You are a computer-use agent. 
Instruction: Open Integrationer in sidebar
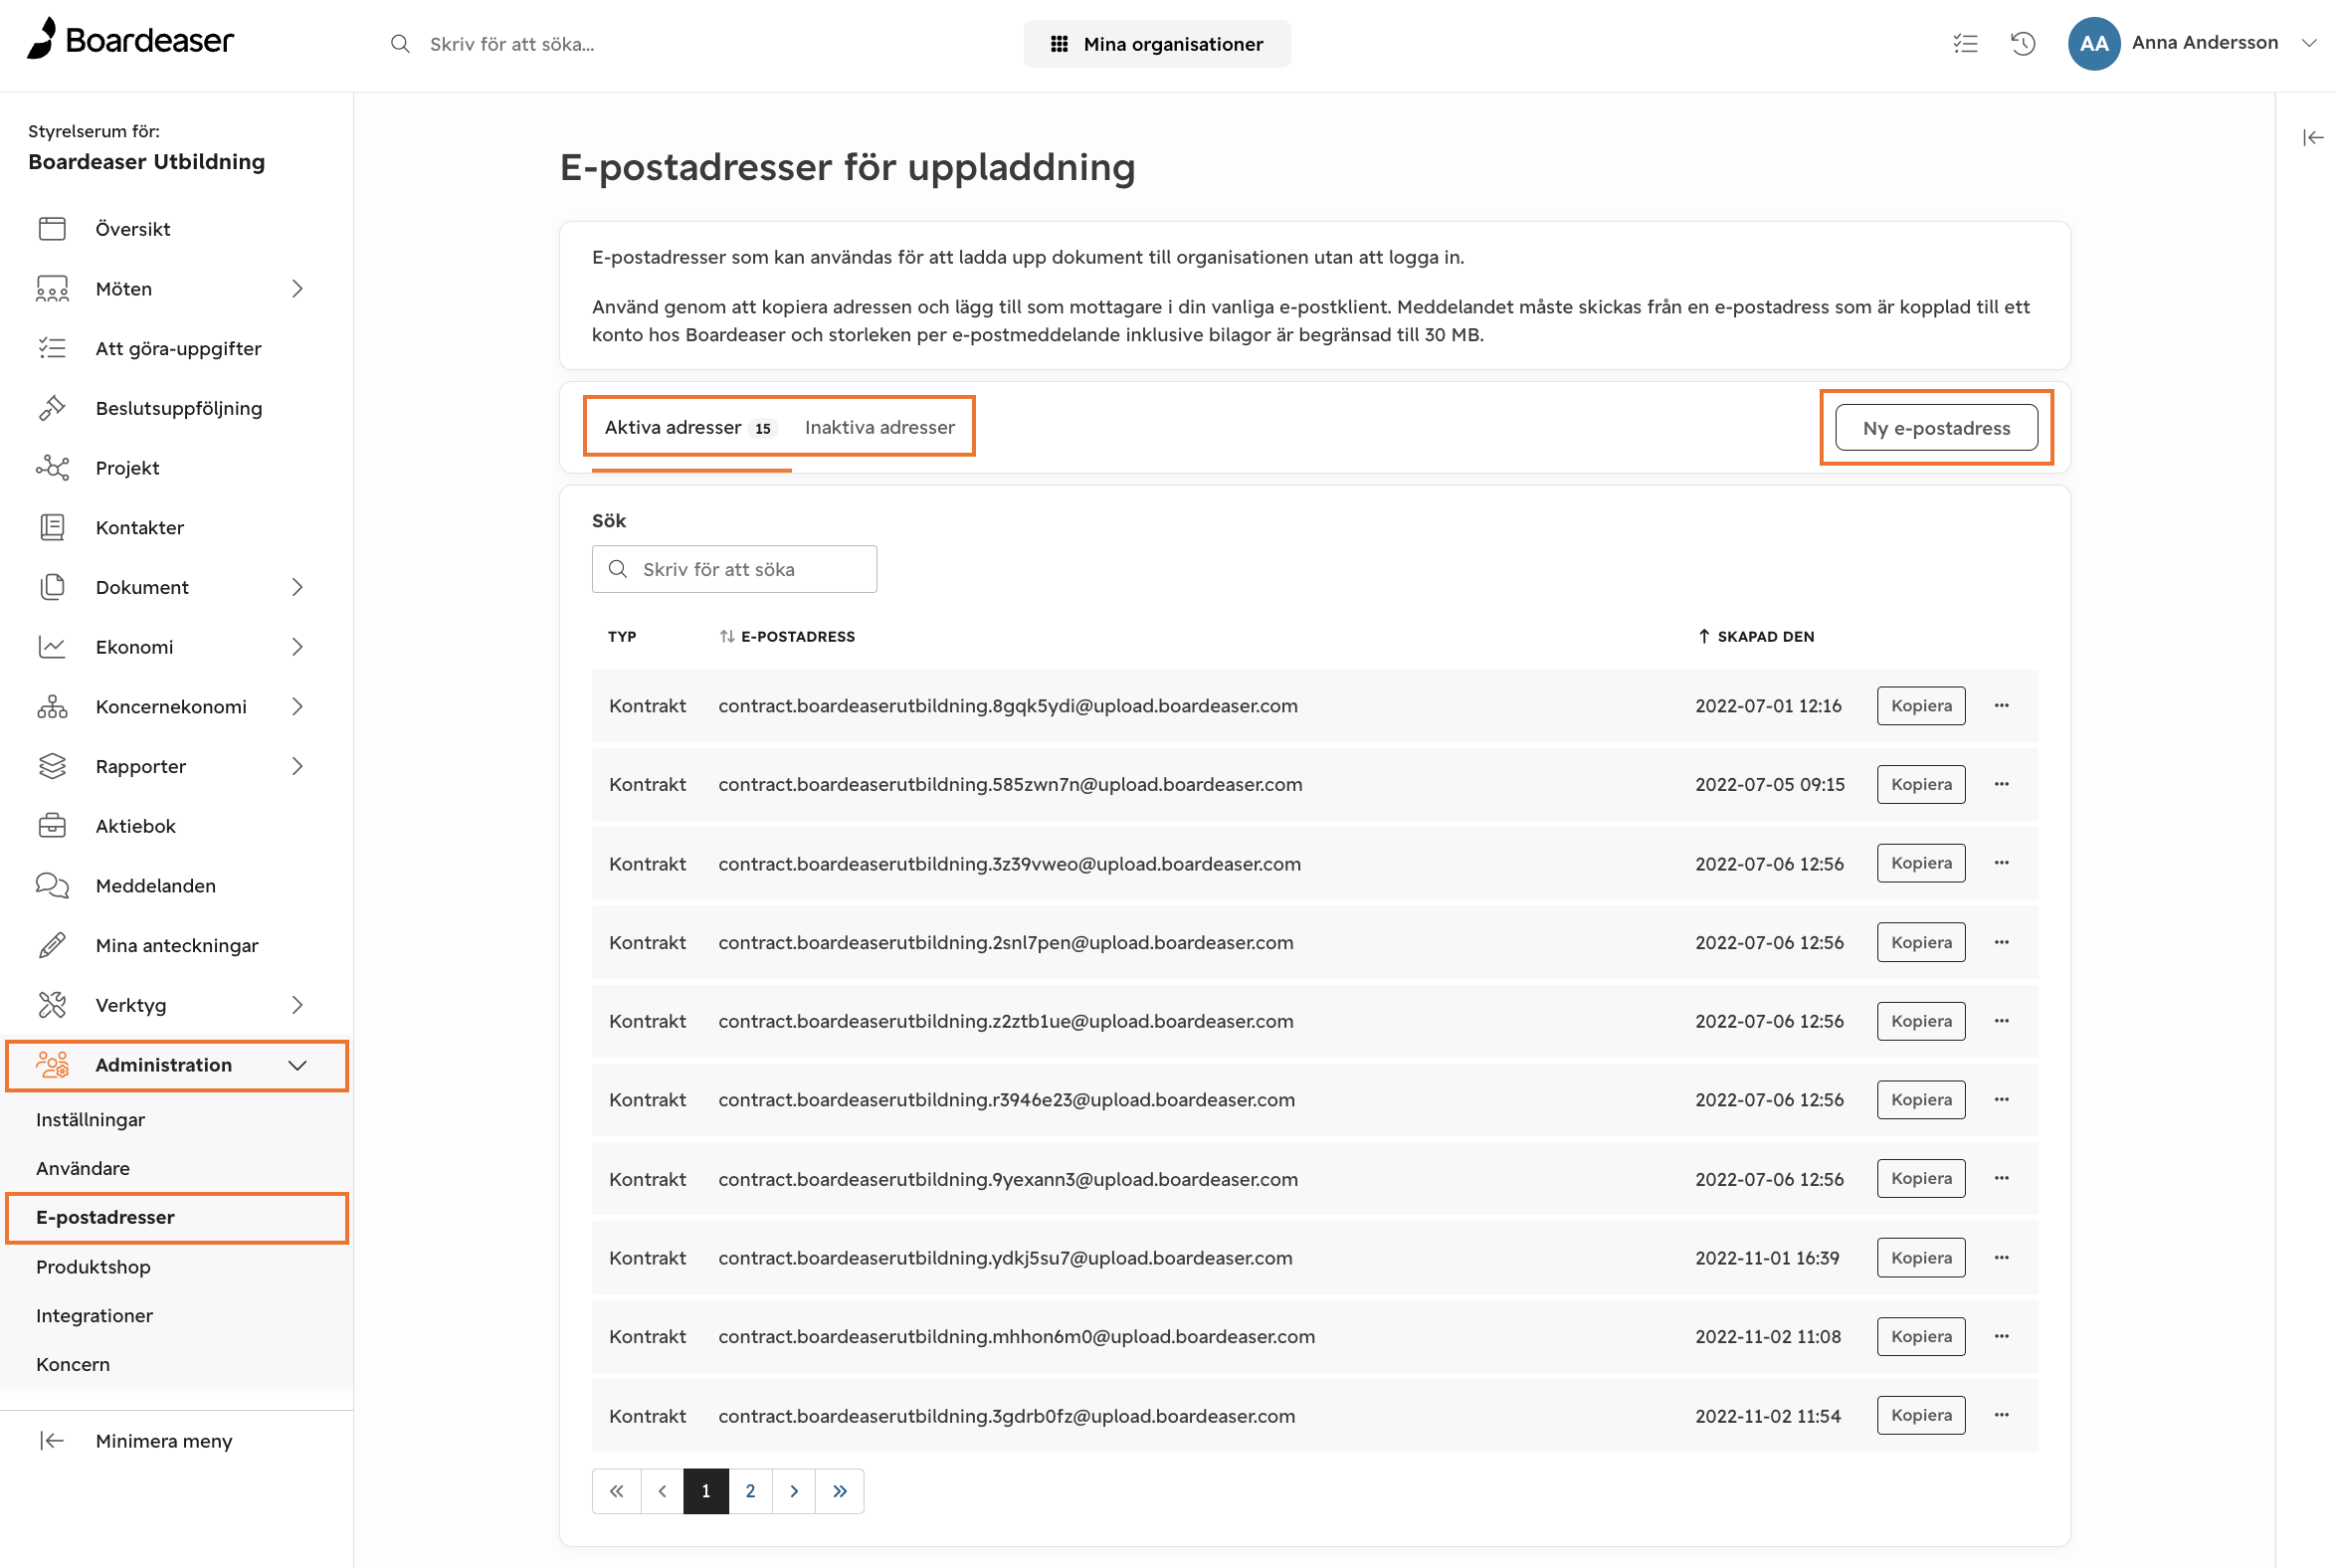coord(94,1316)
